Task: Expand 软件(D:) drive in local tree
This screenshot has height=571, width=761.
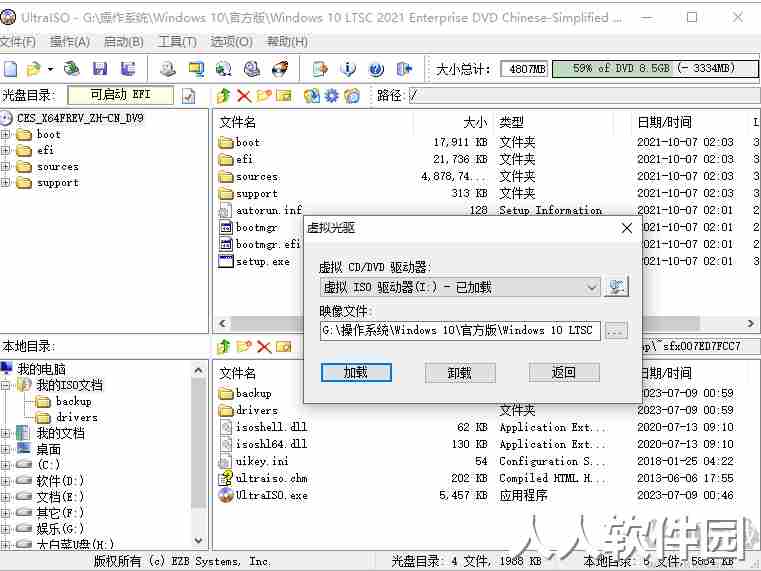Action: click(5, 481)
